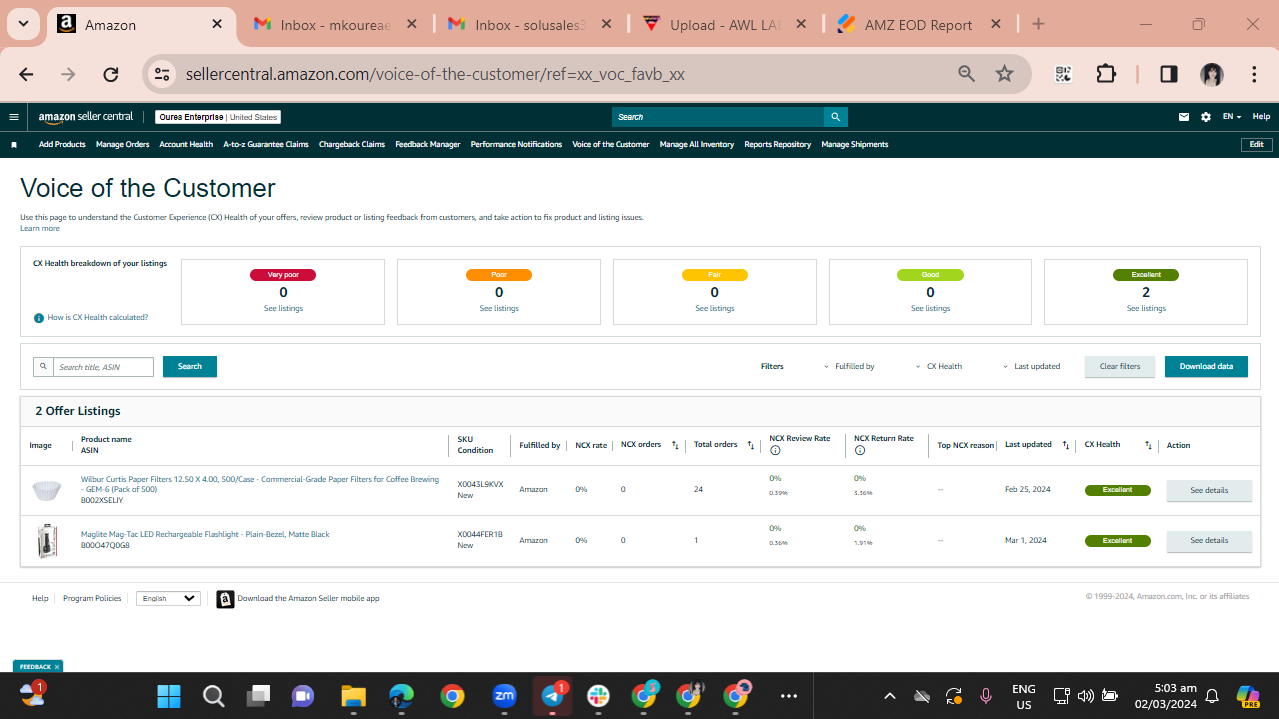
Task: Sort by Total orders column arrows
Action: (751, 445)
